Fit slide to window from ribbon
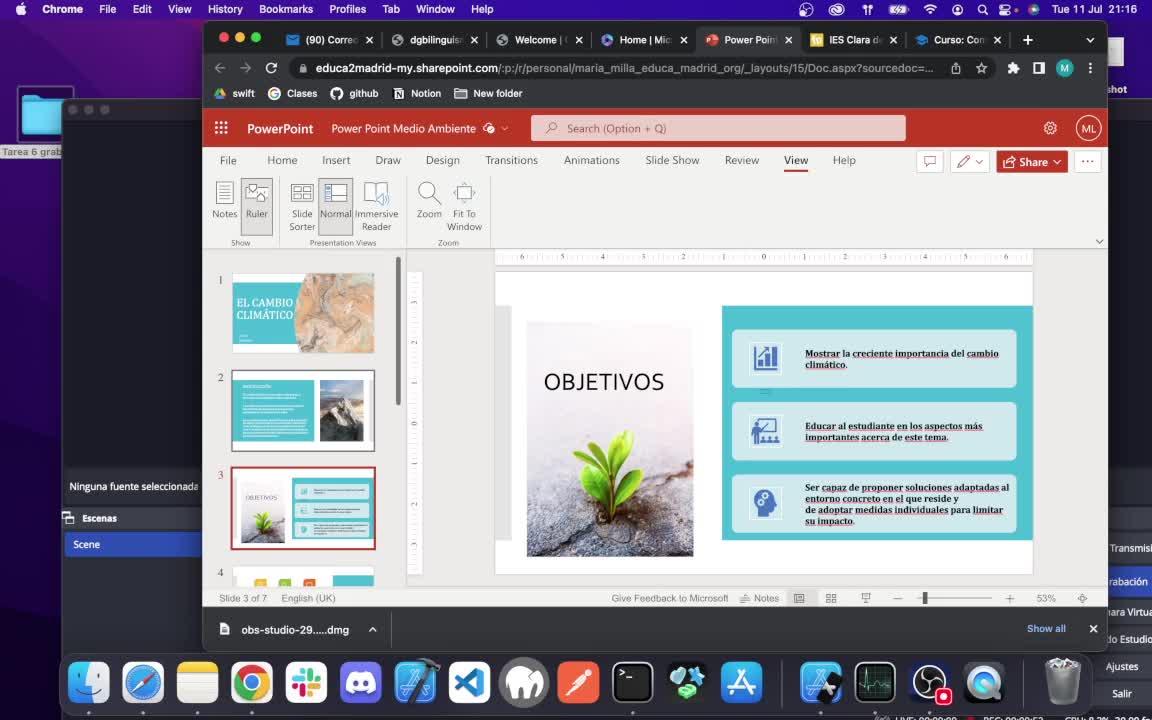Viewport: 1152px width, 720px height. [464, 206]
